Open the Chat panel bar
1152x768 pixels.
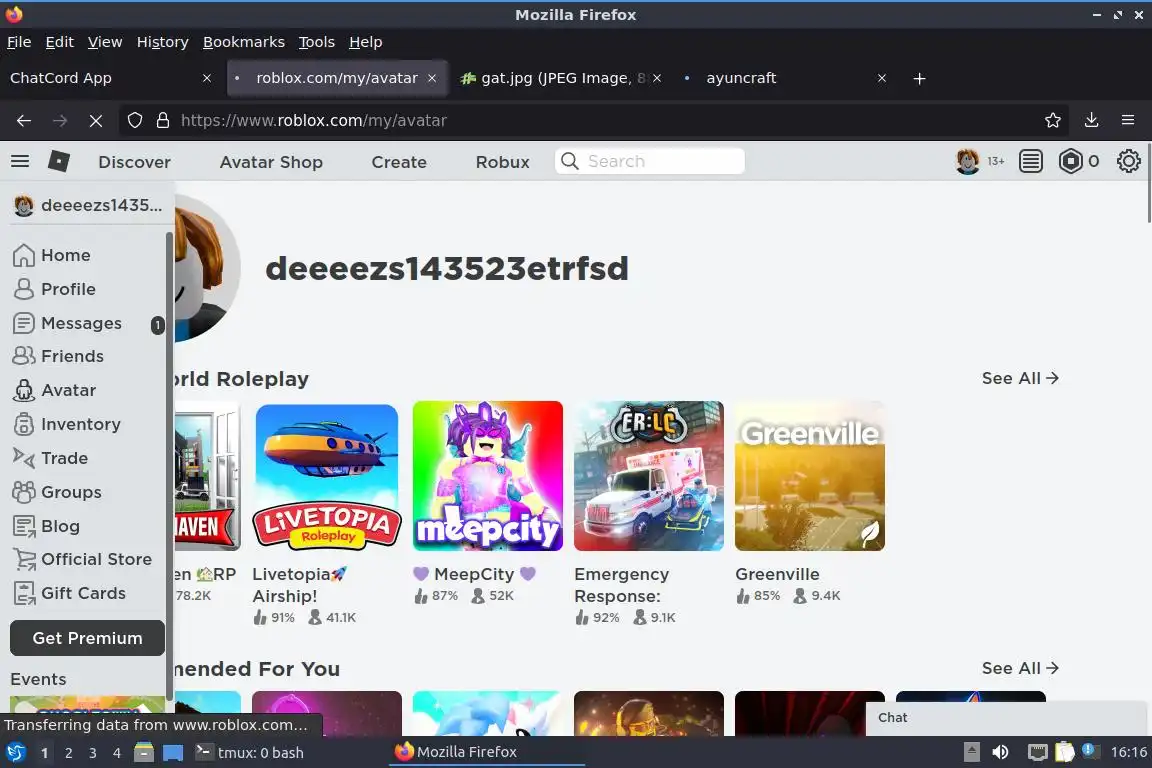point(1007,718)
